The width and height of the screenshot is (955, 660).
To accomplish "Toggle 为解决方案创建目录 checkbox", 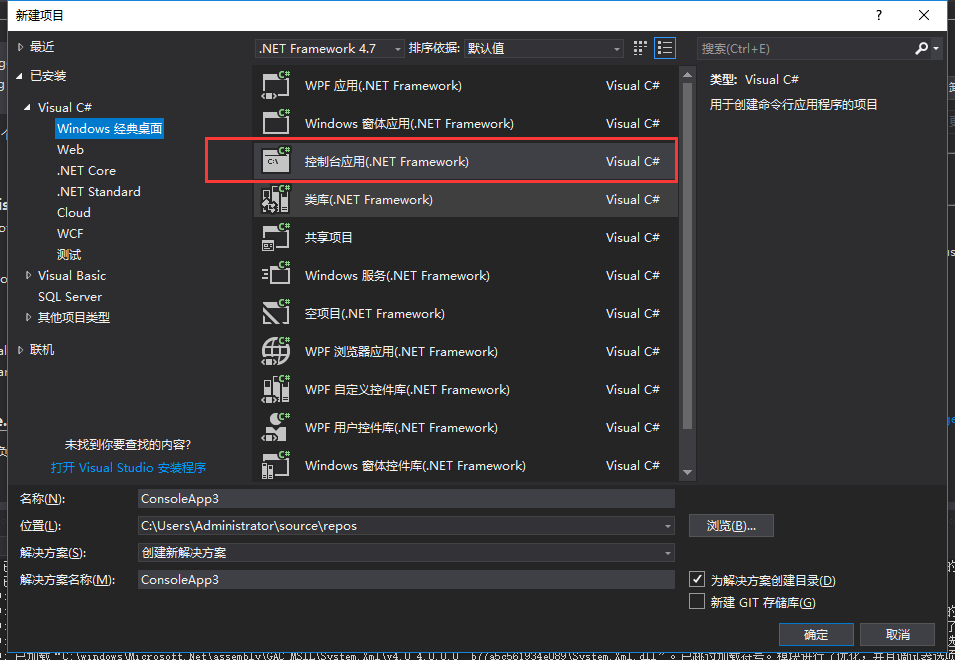I will (697, 579).
